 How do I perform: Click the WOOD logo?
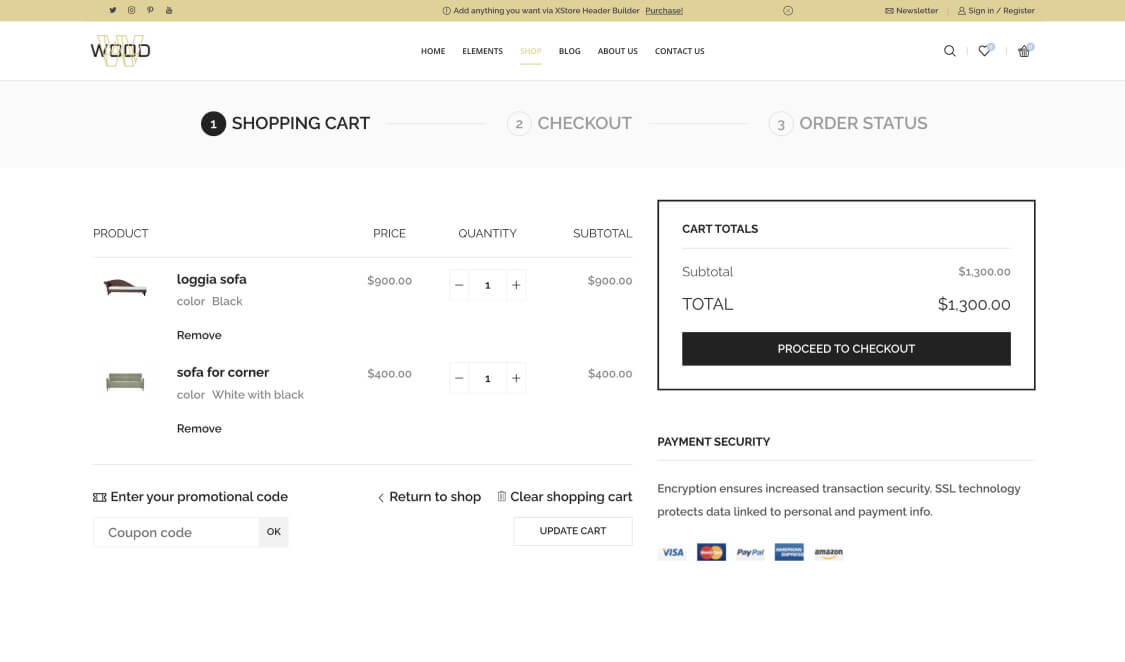(x=120, y=50)
